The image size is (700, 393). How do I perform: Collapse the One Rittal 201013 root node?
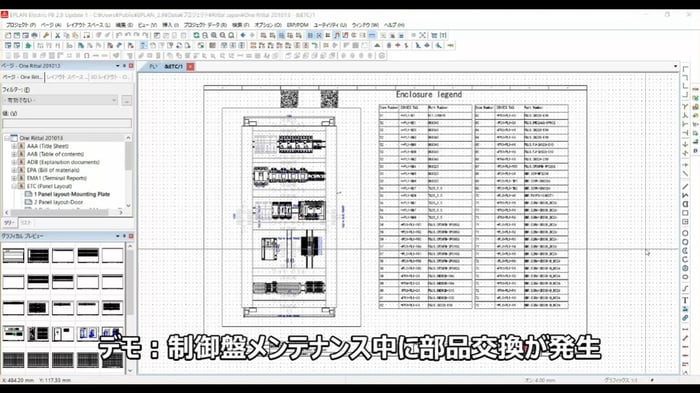tap(6, 138)
